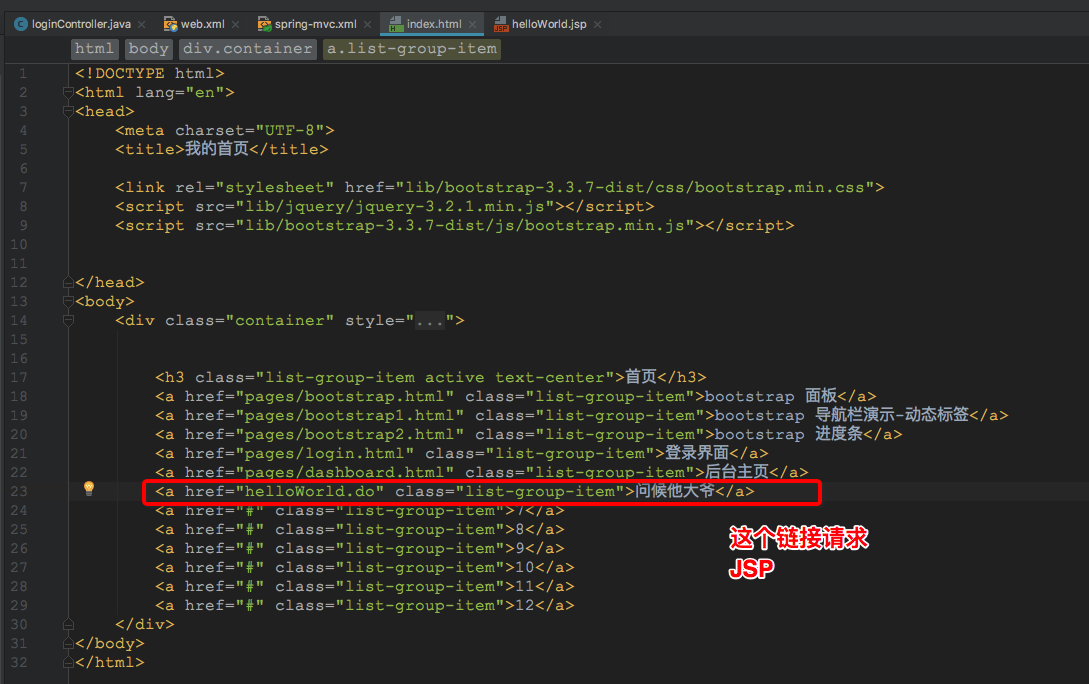The image size is (1089, 684).
Task: Click fold end marker at closing div tag
Action: point(68,624)
